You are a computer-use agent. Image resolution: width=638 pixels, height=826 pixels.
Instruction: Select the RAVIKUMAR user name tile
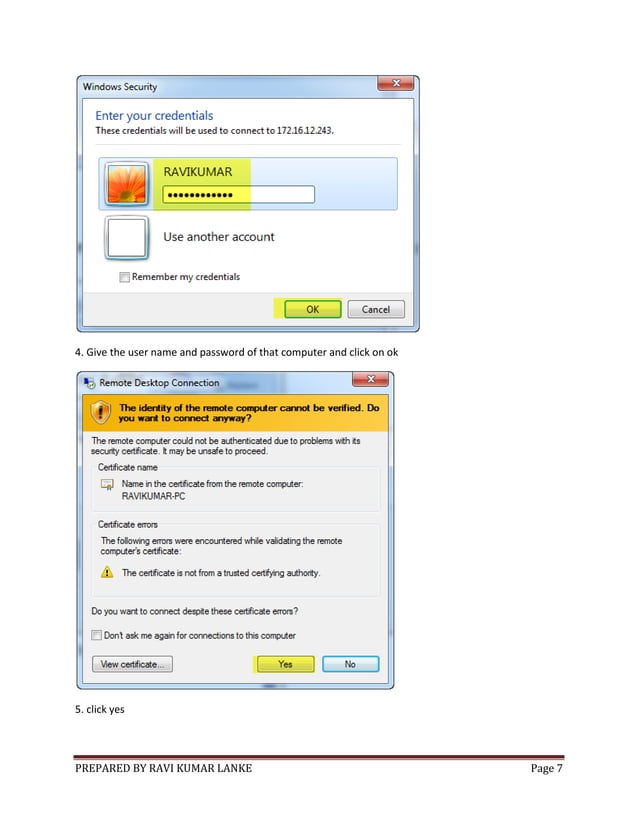click(x=248, y=183)
